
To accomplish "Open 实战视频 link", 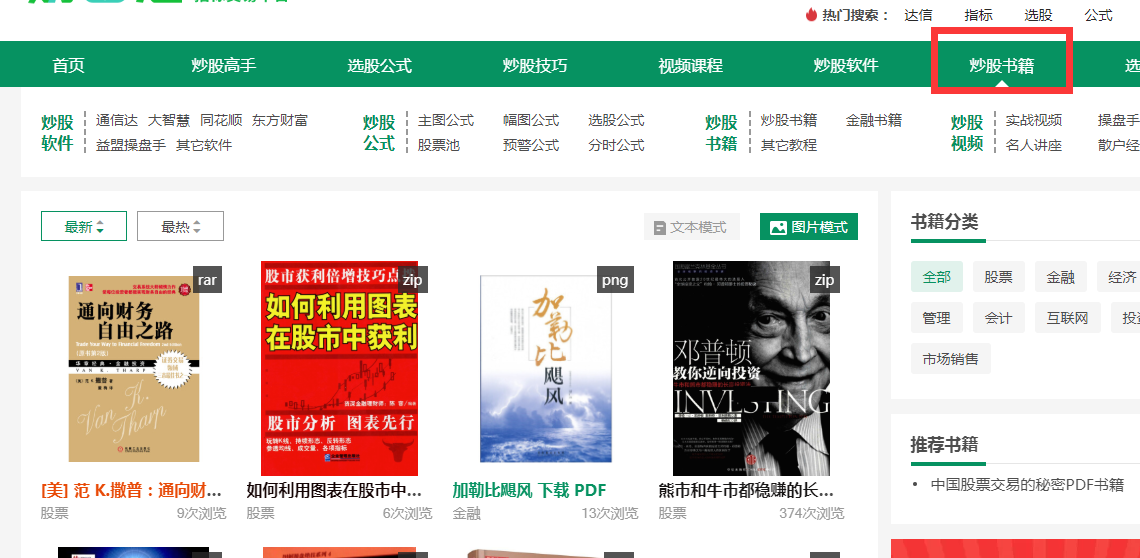I will tap(1034, 120).
